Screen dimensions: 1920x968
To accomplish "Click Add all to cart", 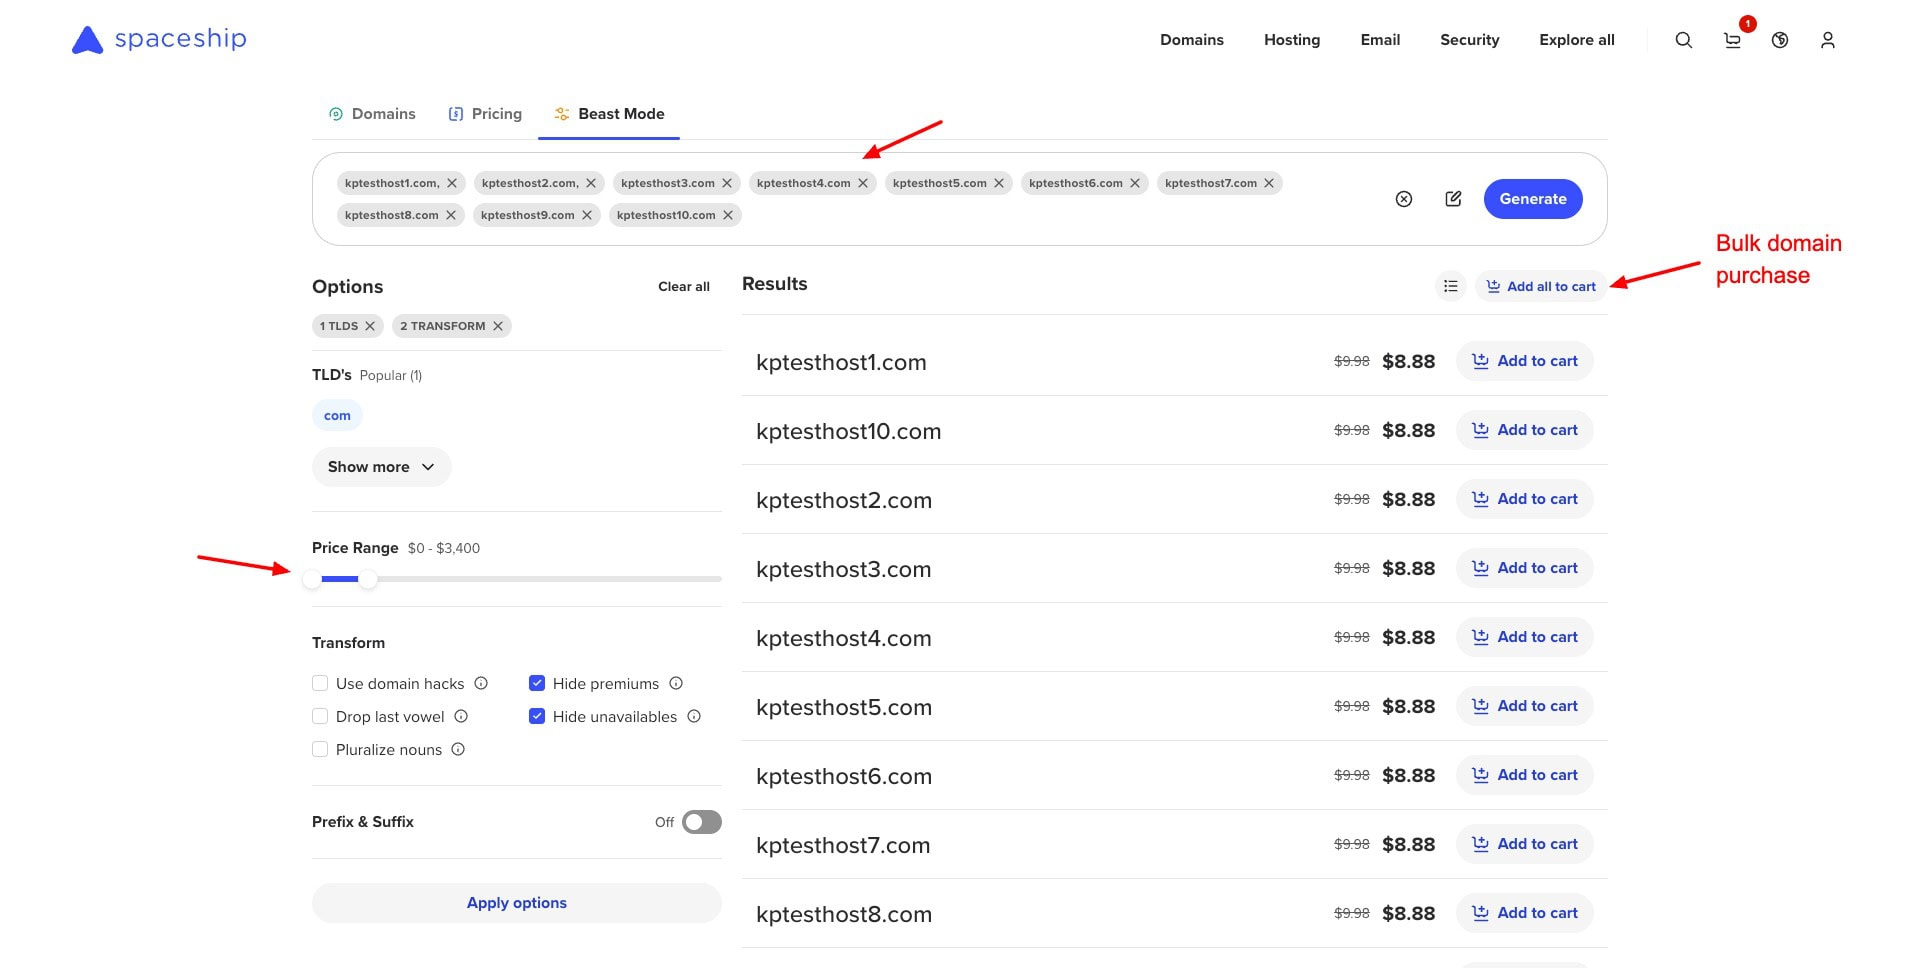I will click(x=1541, y=286).
